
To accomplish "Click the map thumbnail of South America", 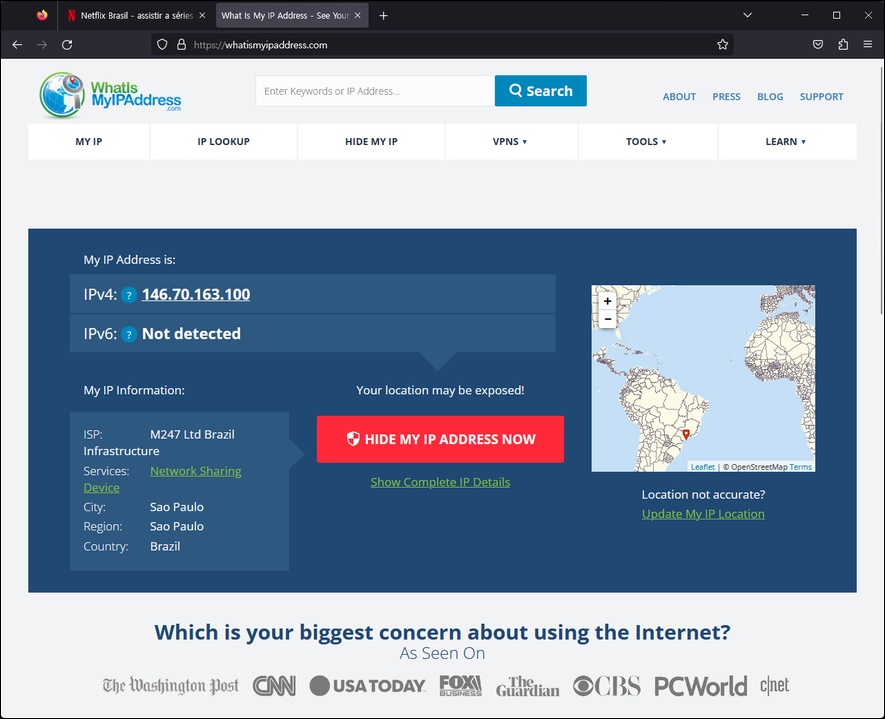I will pos(703,378).
